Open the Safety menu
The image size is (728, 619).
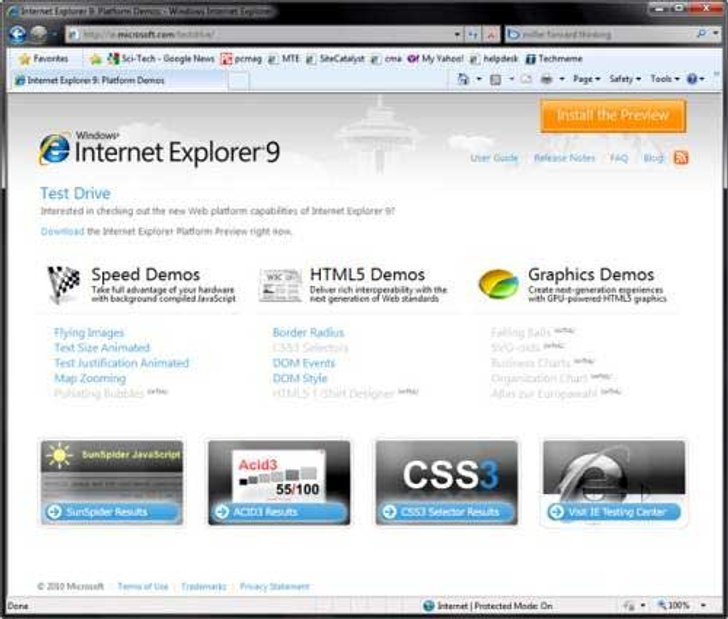tap(625, 79)
